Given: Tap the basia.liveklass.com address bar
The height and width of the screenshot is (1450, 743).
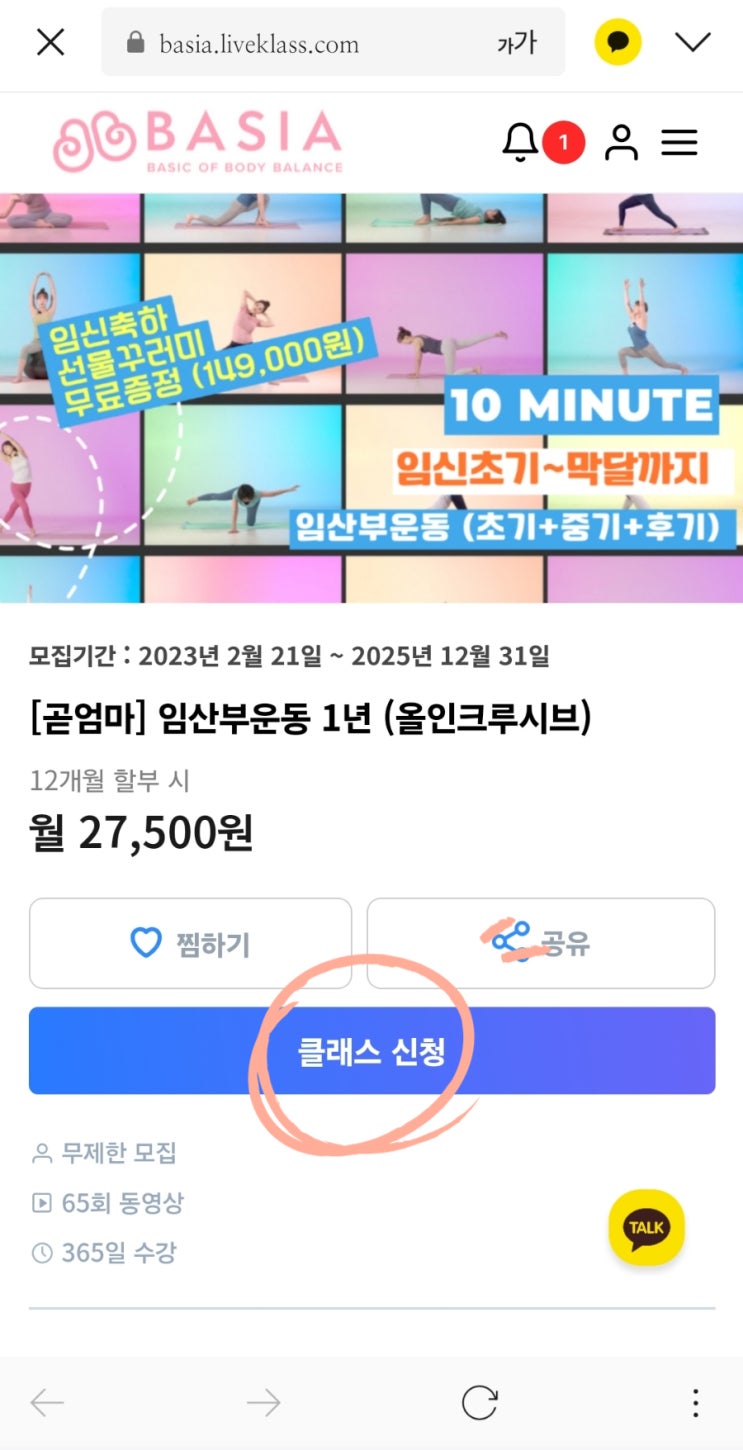Looking at the screenshot, I should (x=333, y=42).
